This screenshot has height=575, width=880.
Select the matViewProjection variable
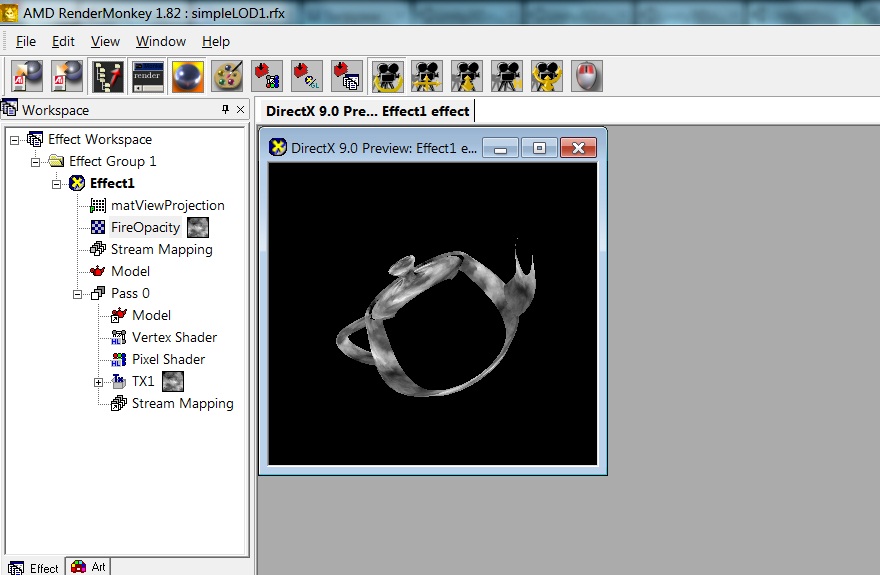click(167, 205)
